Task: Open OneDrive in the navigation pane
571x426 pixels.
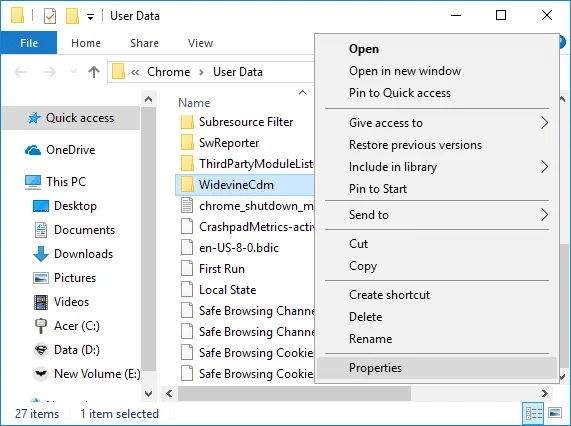Action: 71,150
